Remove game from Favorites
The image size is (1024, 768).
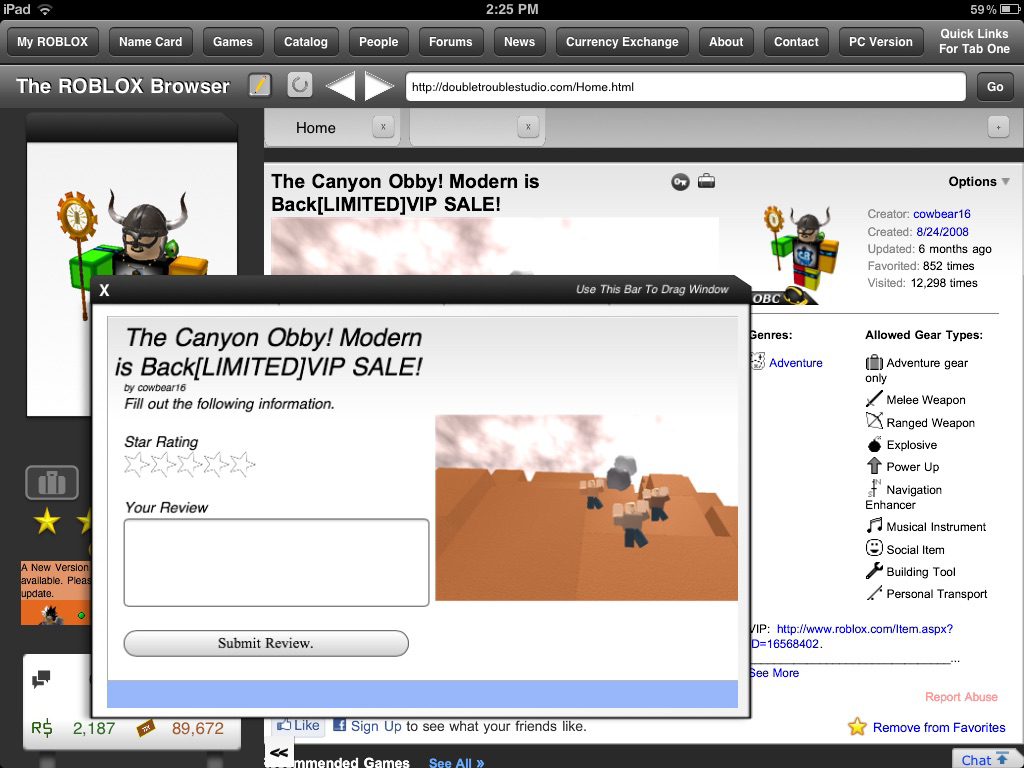click(x=938, y=727)
